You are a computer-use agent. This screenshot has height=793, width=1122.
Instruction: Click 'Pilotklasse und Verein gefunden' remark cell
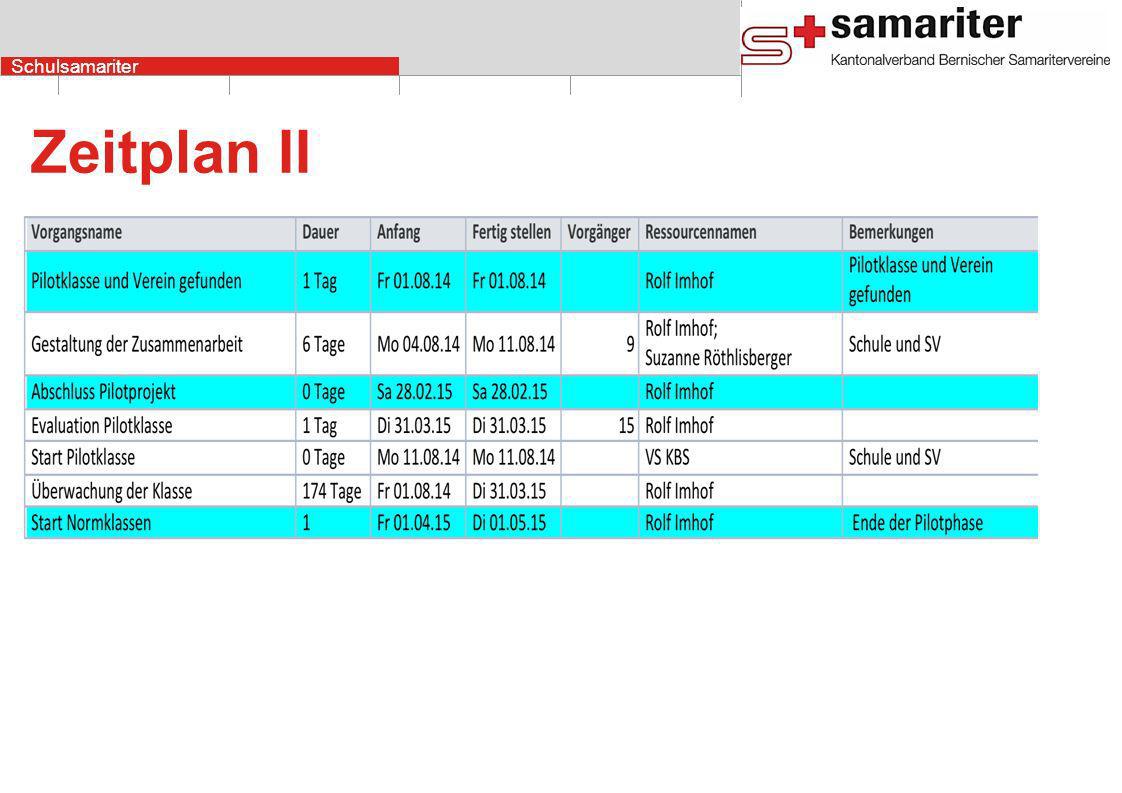pyautogui.click(x=940, y=281)
